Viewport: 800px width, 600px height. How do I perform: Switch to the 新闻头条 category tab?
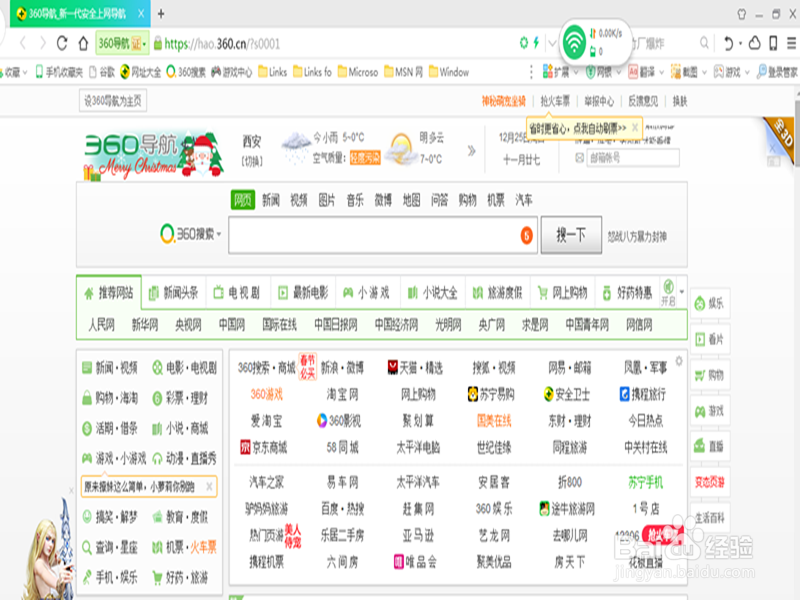[x=173, y=293]
